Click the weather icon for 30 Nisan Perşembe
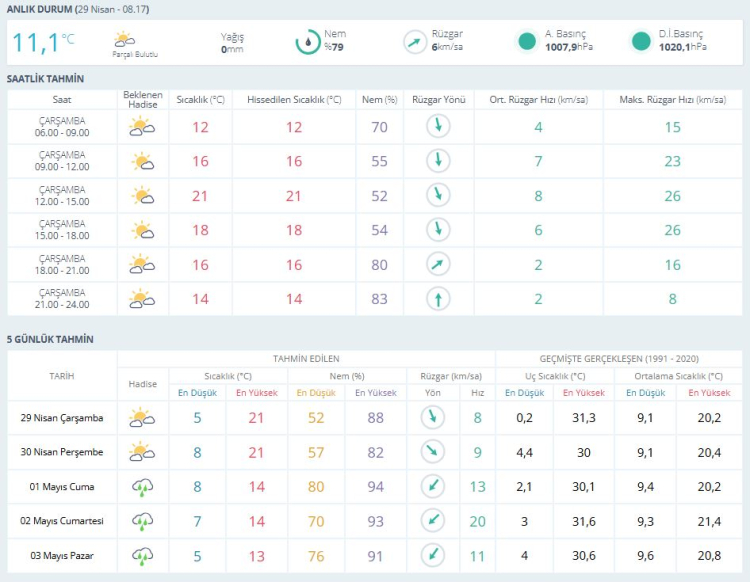The height and width of the screenshot is (582, 750). (142, 452)
